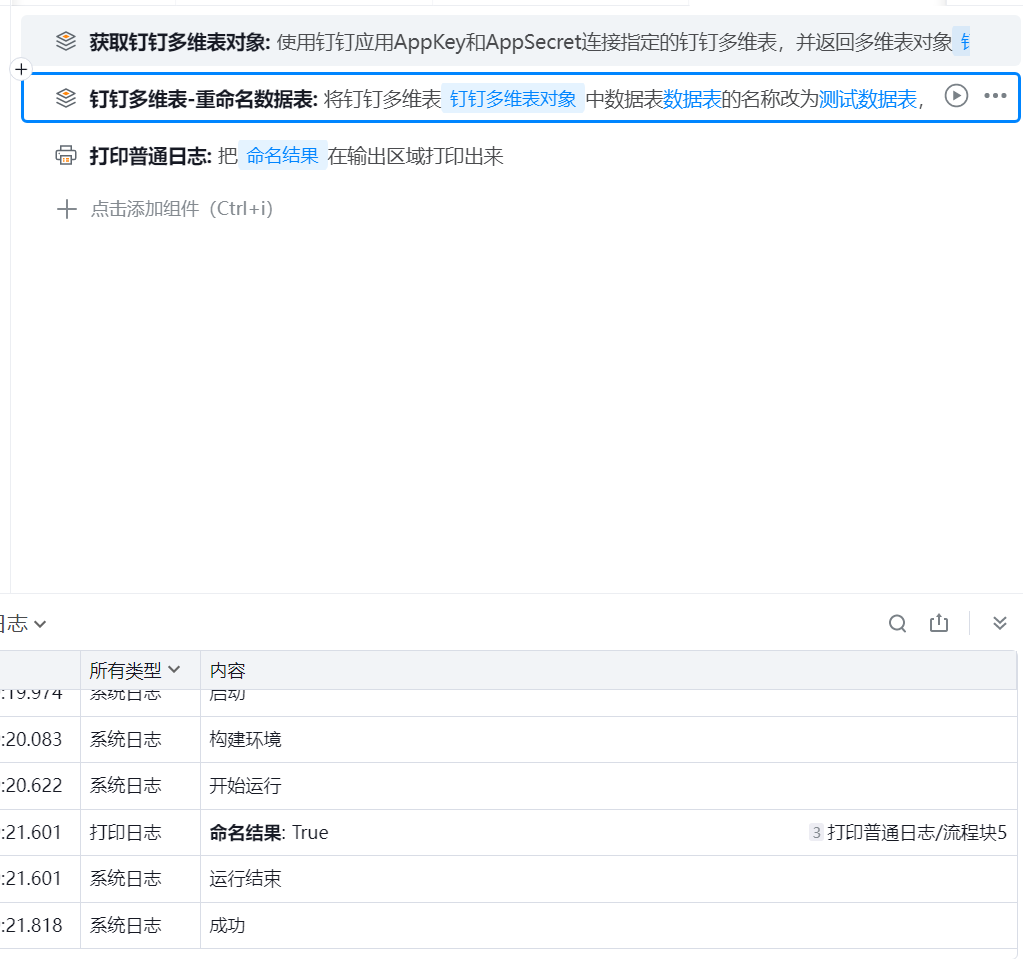Click the 内容 column header
1023x959 pixels.
pos(227,670)
